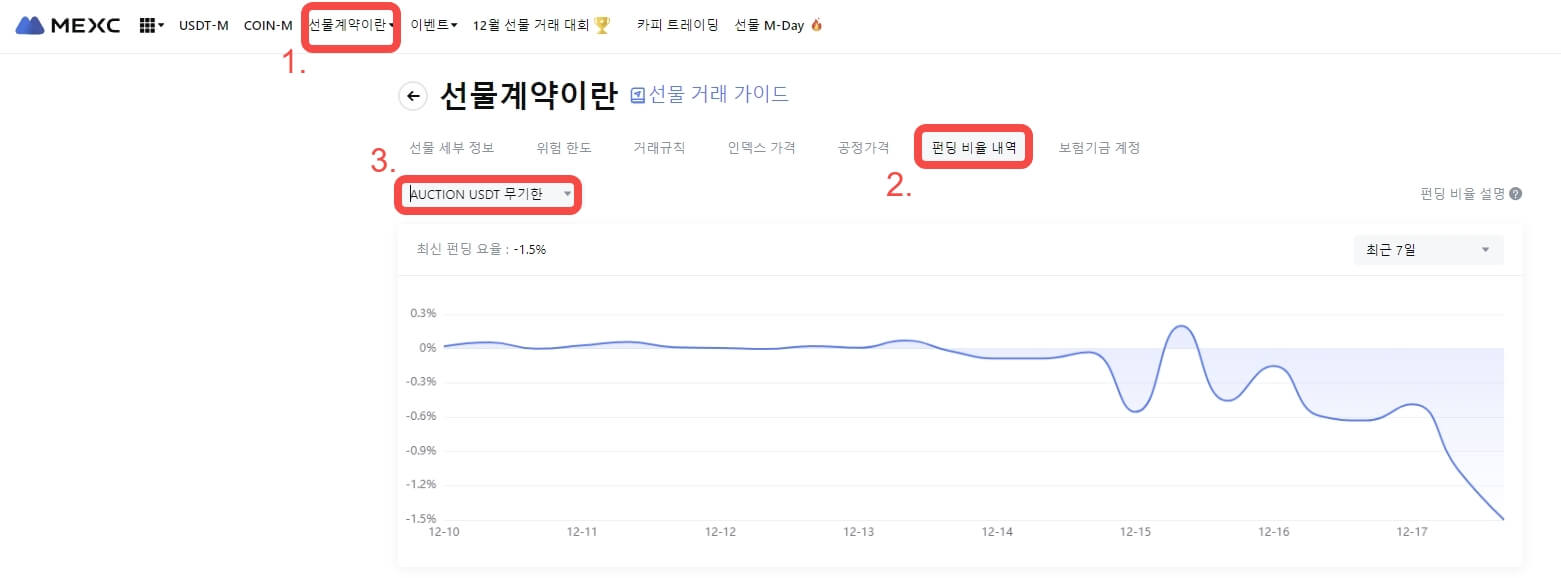Click the 펀딩 비율 설명 question mark icon
Screen dimensions: 1561x578
(x=1516, y=194)
